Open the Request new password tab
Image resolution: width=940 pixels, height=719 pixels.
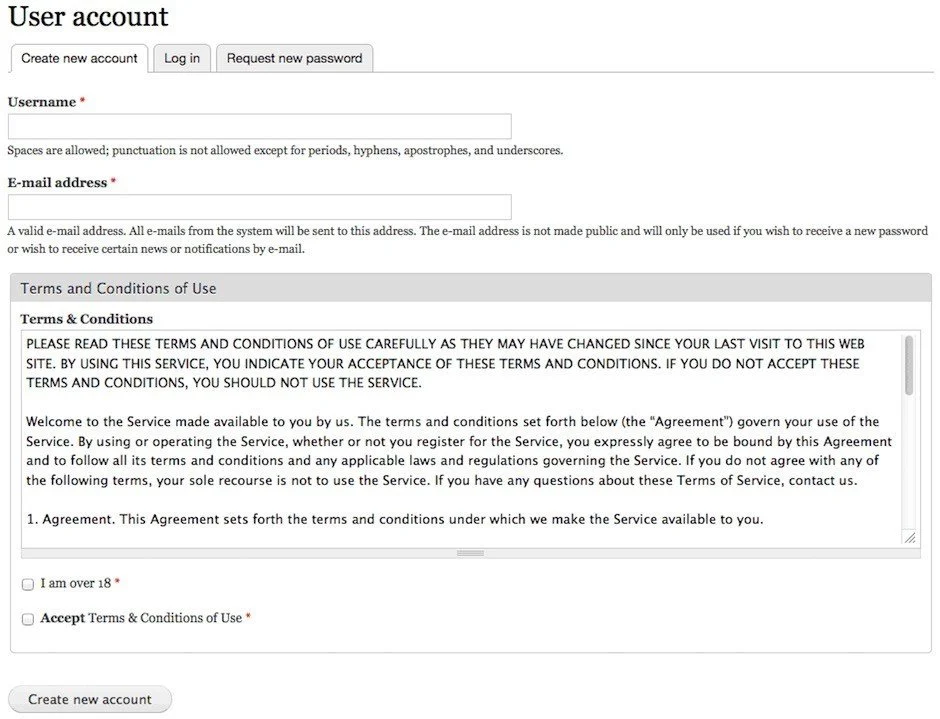click(294, 58)
